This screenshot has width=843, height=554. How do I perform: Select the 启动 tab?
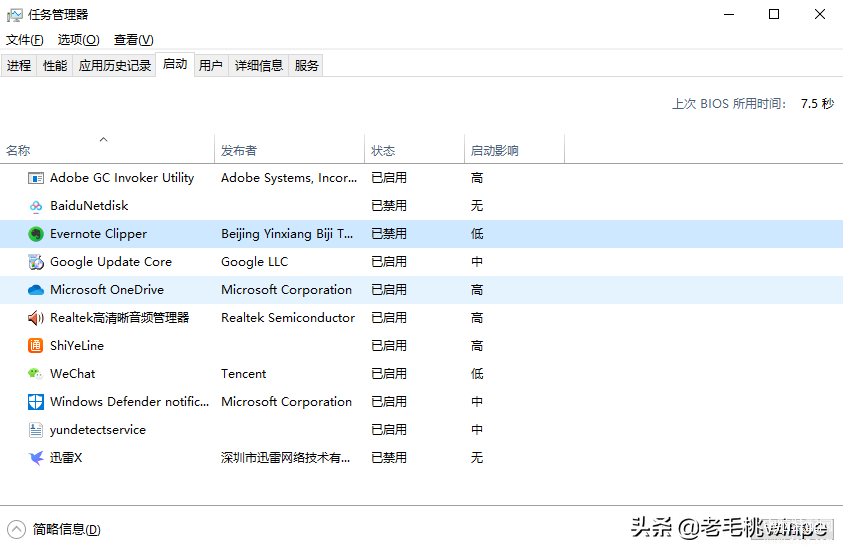[175, 65]
